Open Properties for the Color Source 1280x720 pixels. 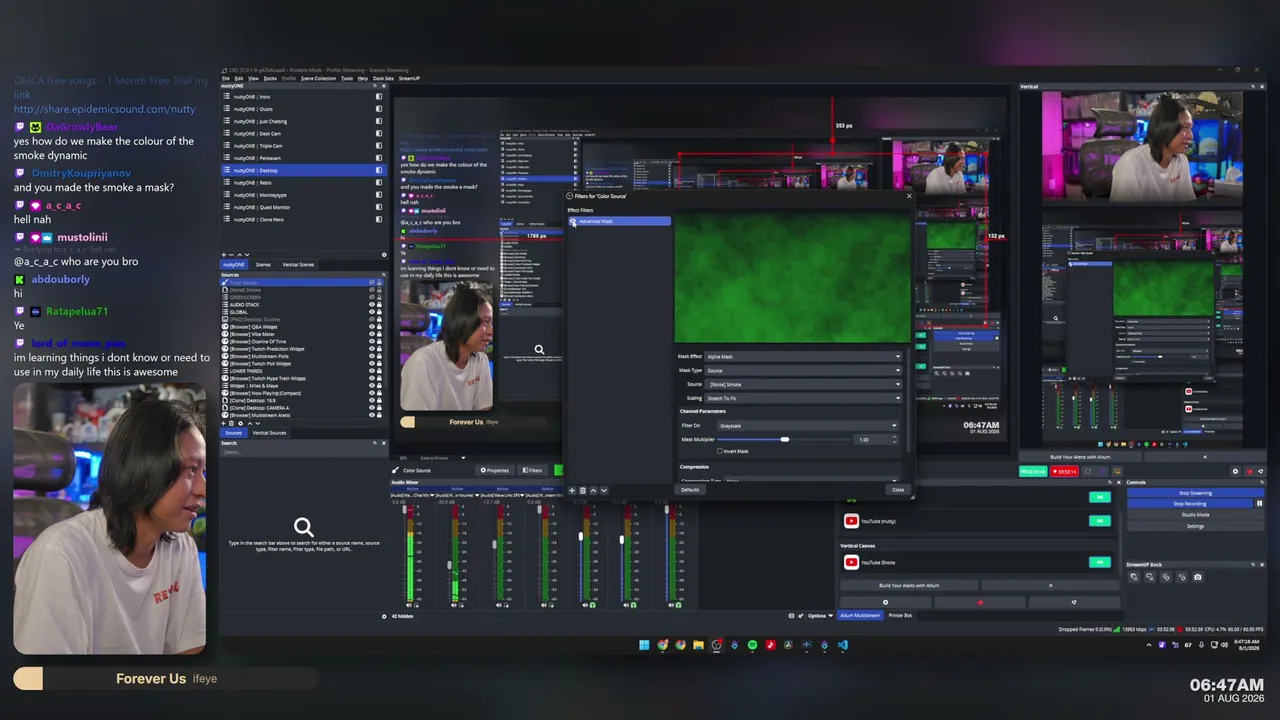pos(494,470)
